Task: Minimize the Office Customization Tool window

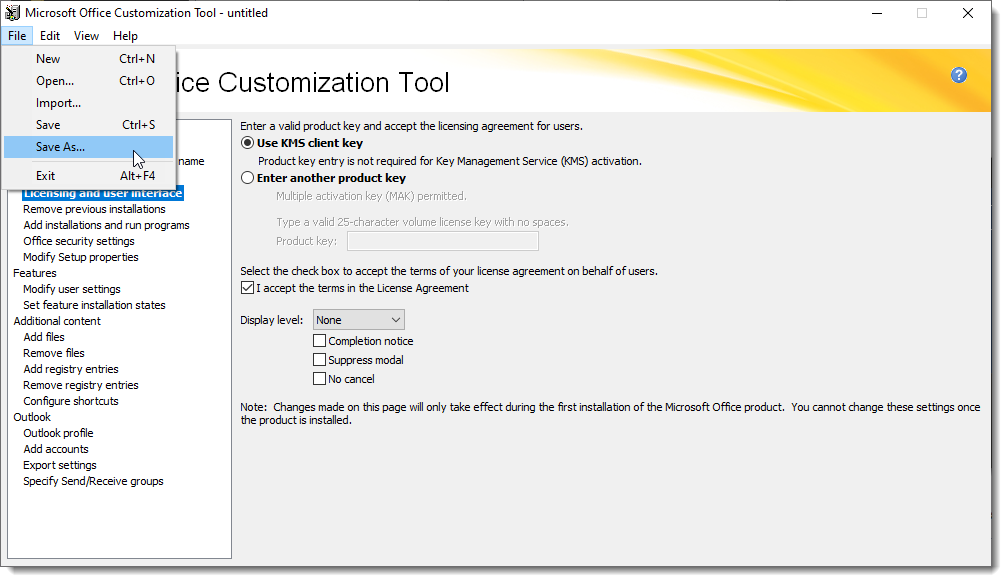Action: (877, 13)
